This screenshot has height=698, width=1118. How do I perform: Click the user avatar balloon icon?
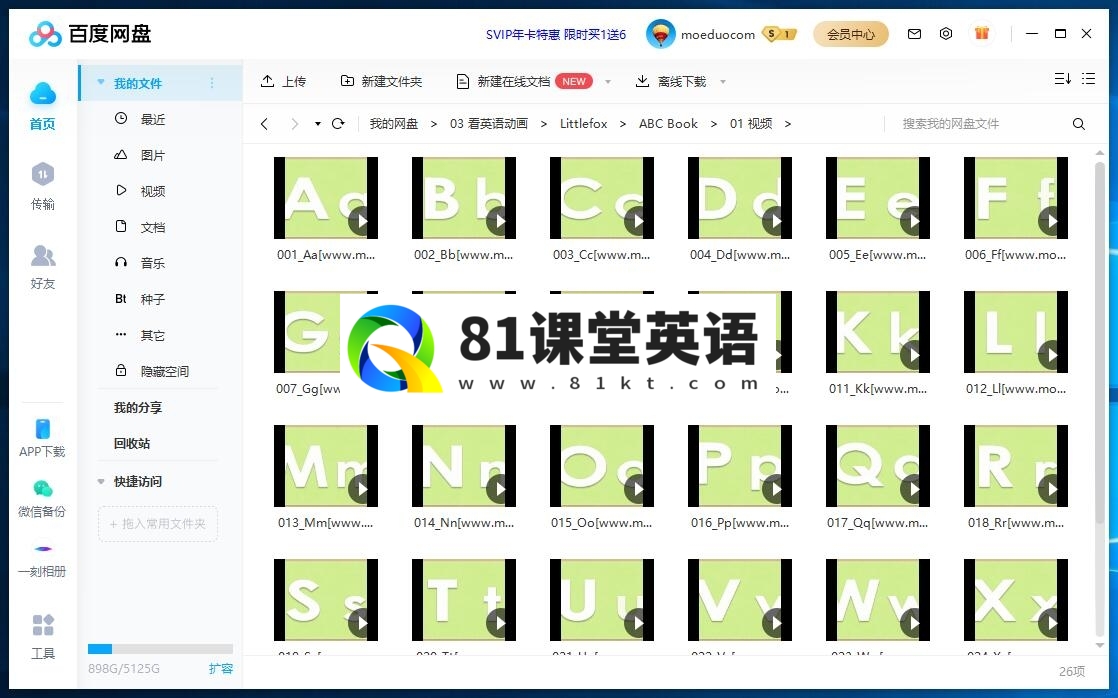660,34
